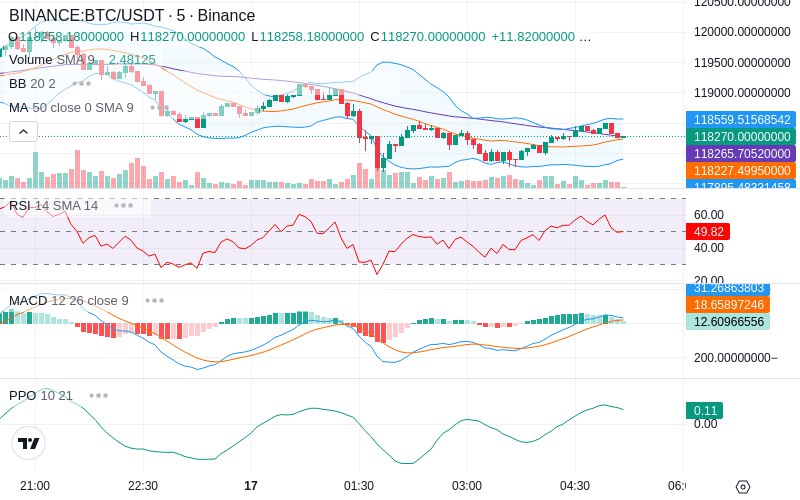Open more options for PPO 10 21
800x500 pixels.
98,395
